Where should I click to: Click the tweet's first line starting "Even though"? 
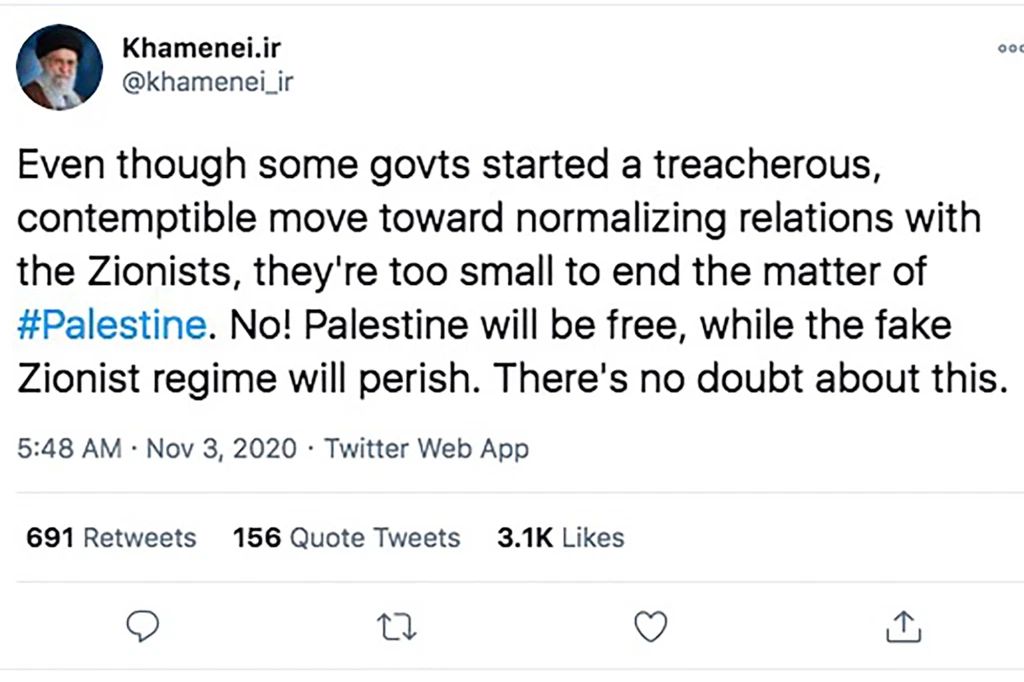coord(448,167)
